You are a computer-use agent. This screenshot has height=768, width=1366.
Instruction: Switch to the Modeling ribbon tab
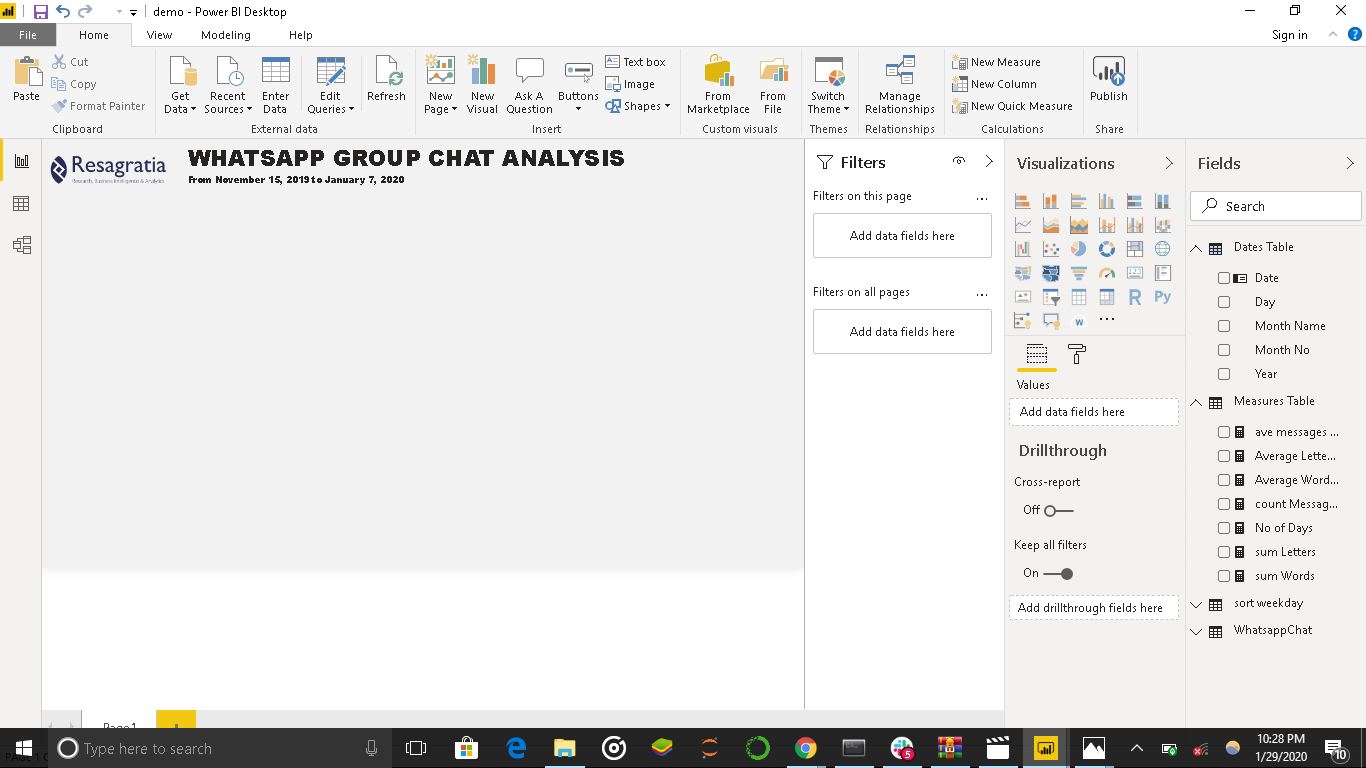226,34
